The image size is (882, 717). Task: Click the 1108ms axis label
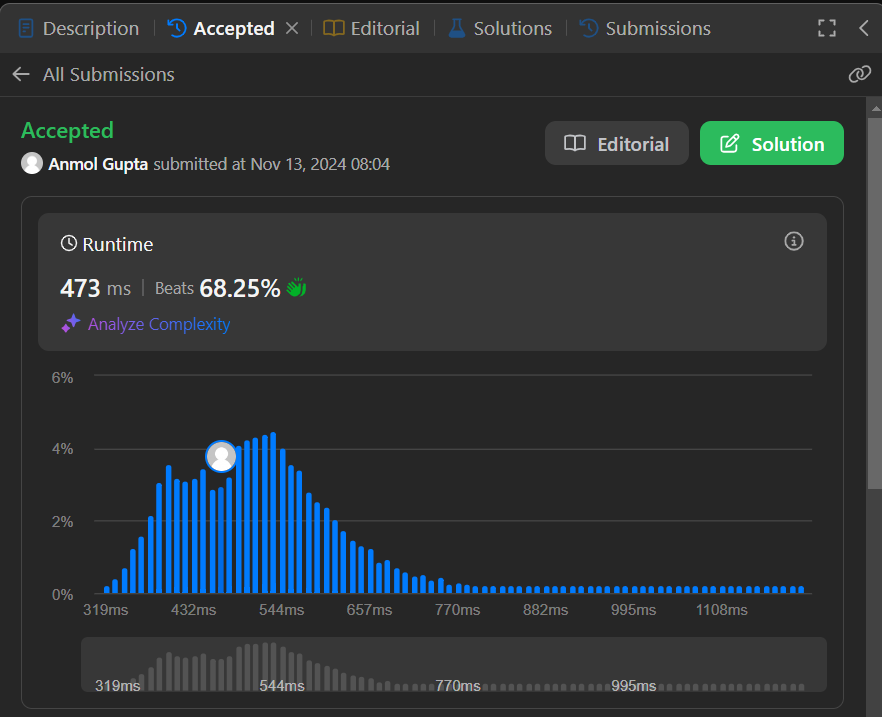[722, 610]
